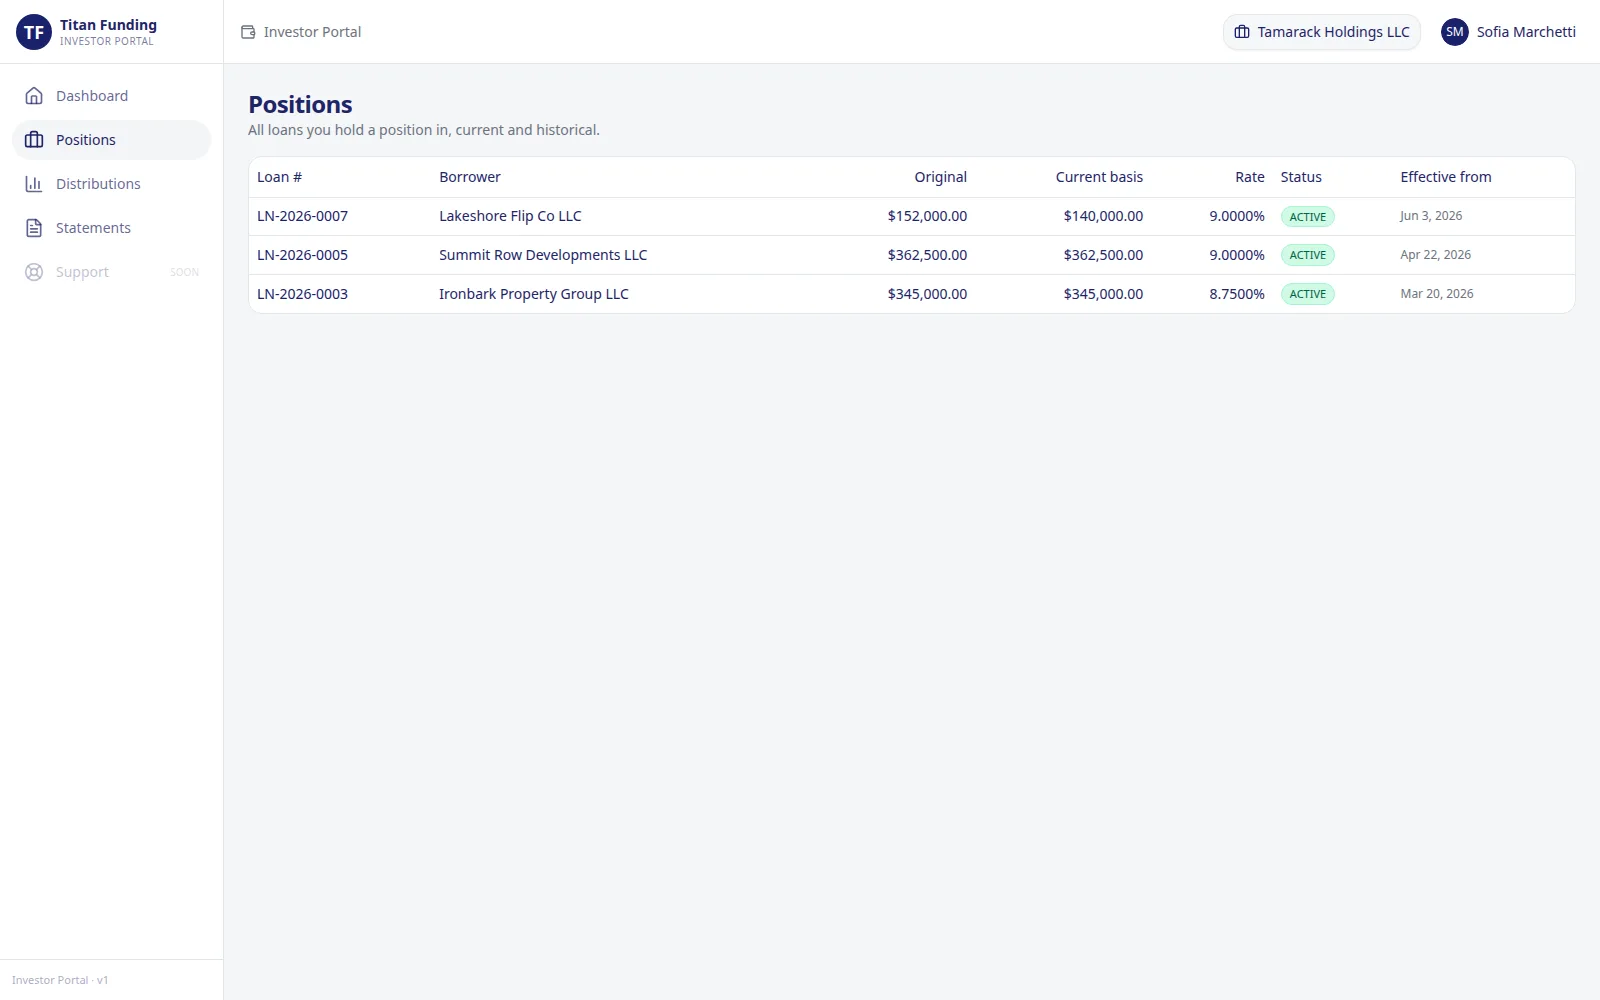Screen dimensions: 1600x1000
Task: Click the Titan Funding TF logo
Action: pos(34,32)
